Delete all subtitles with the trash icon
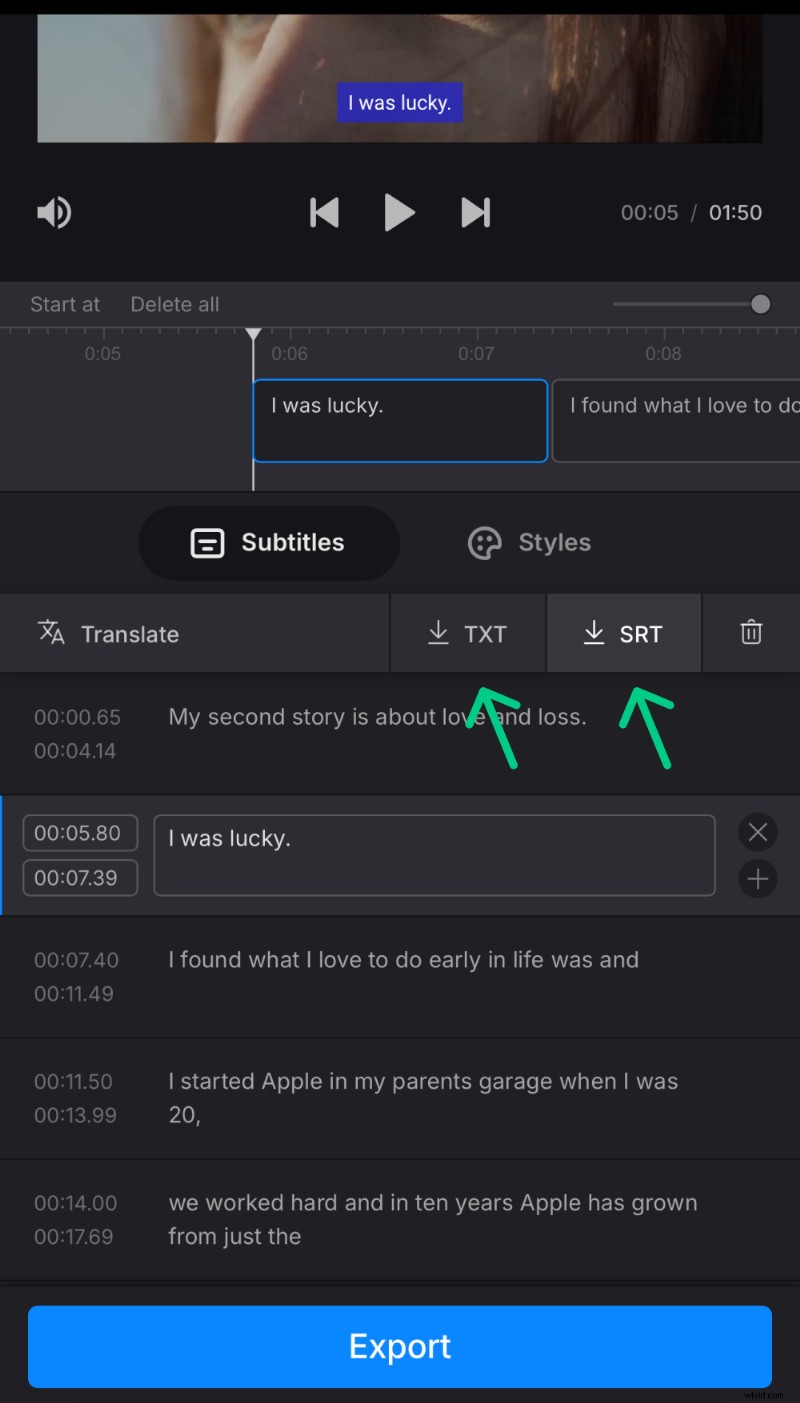 pos(752,633)
